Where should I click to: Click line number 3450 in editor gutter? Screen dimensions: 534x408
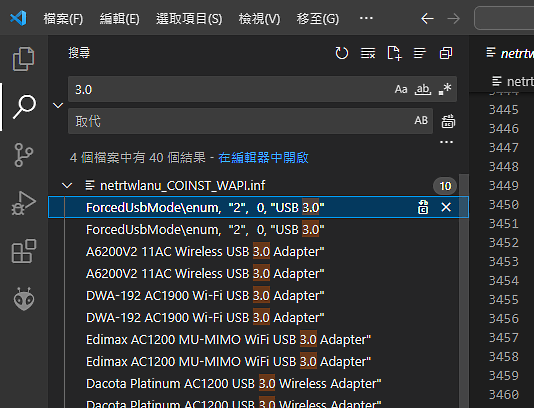tap(504, 205)
